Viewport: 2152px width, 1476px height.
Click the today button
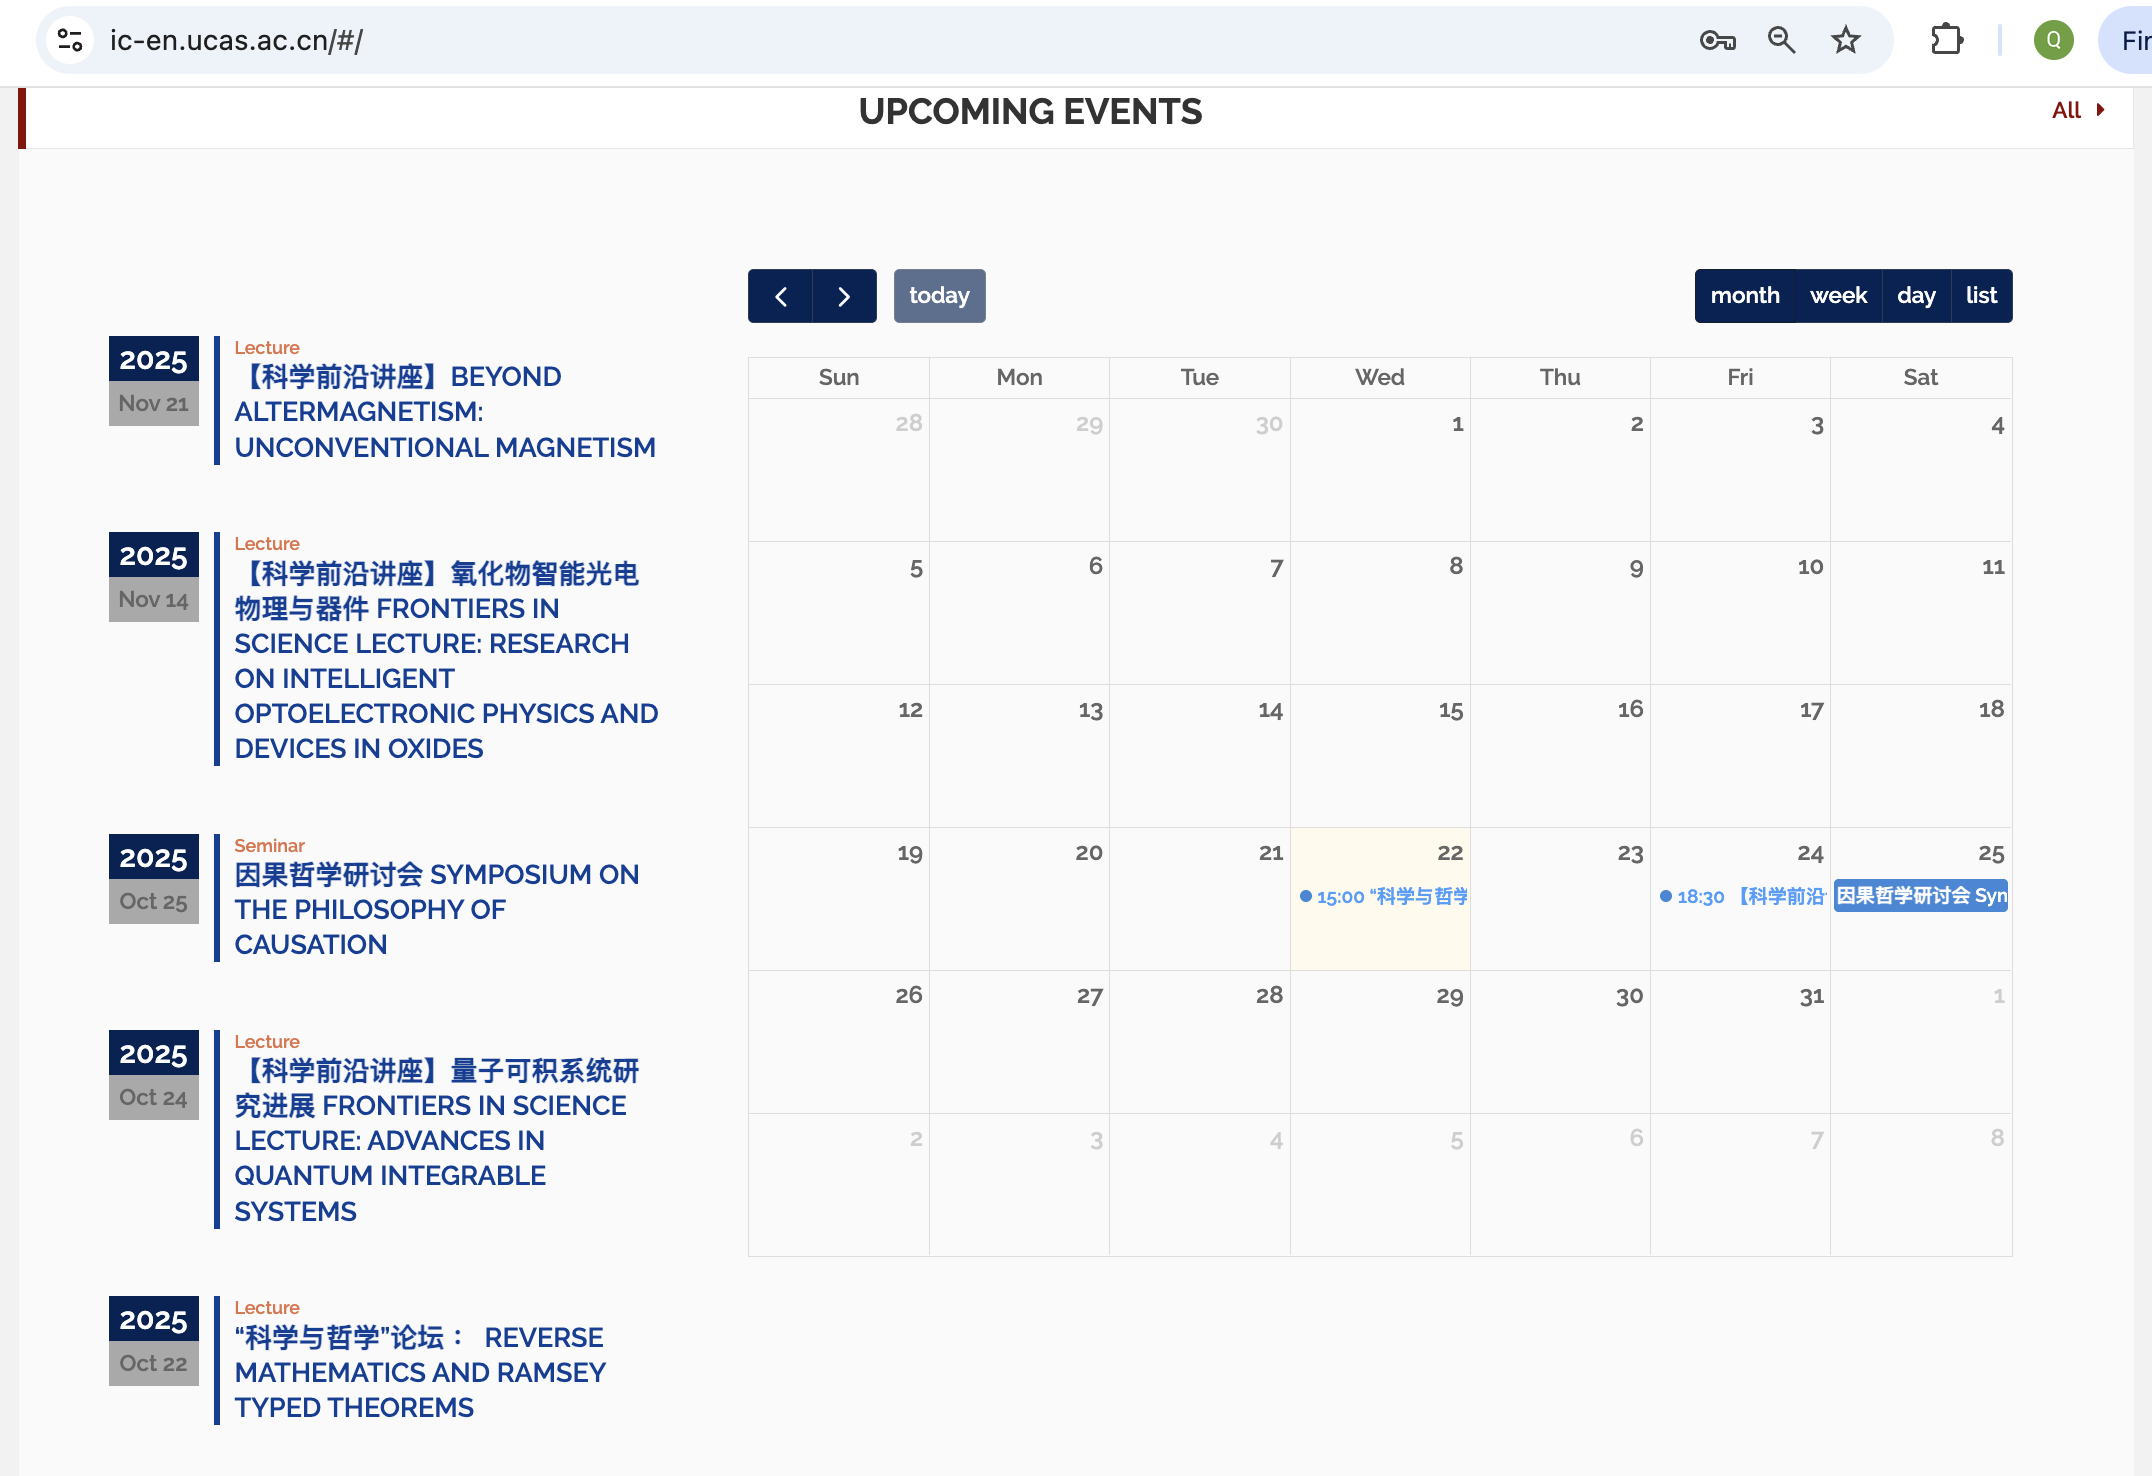pos(939,296)
